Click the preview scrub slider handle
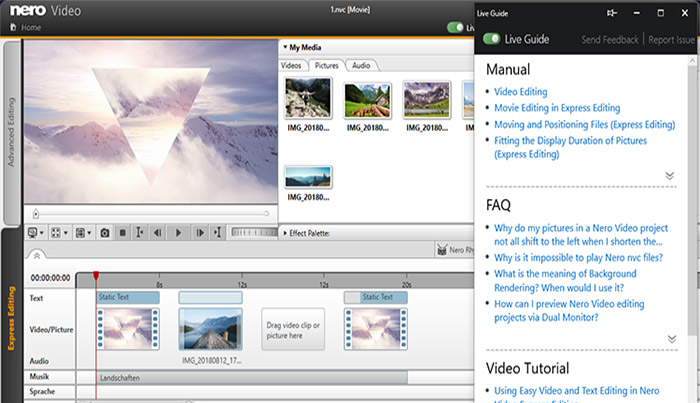This screenshot has width=700, height=403. [x=36, y=214]
